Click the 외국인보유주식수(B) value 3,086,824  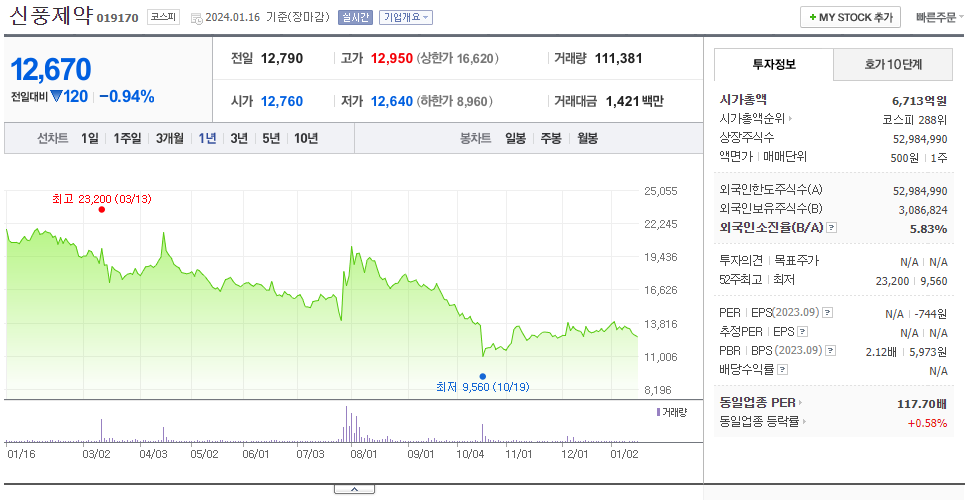[923, 210]
